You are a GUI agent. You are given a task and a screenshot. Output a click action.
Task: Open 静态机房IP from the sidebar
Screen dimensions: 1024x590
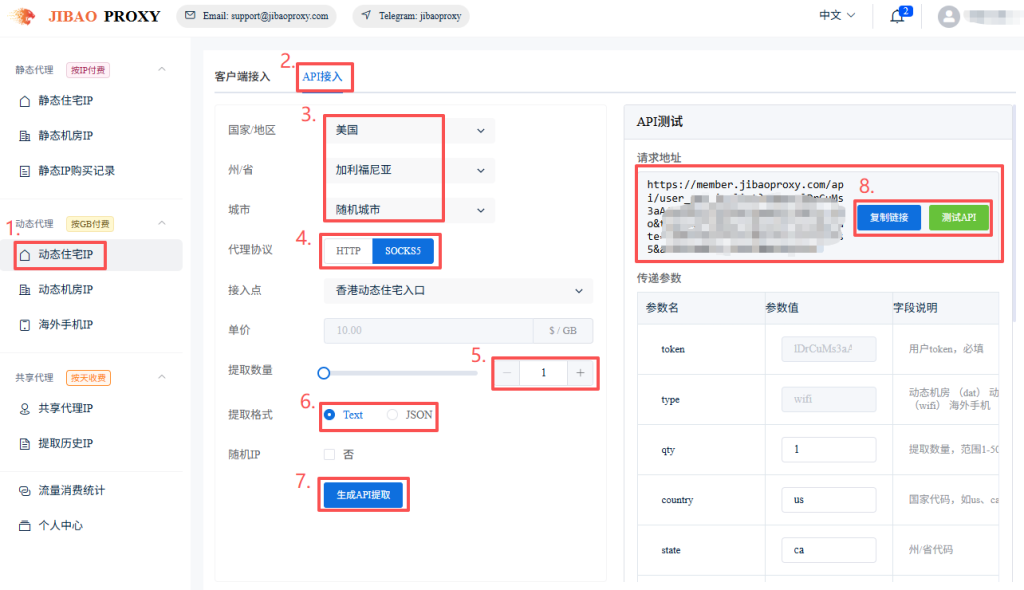66,136
